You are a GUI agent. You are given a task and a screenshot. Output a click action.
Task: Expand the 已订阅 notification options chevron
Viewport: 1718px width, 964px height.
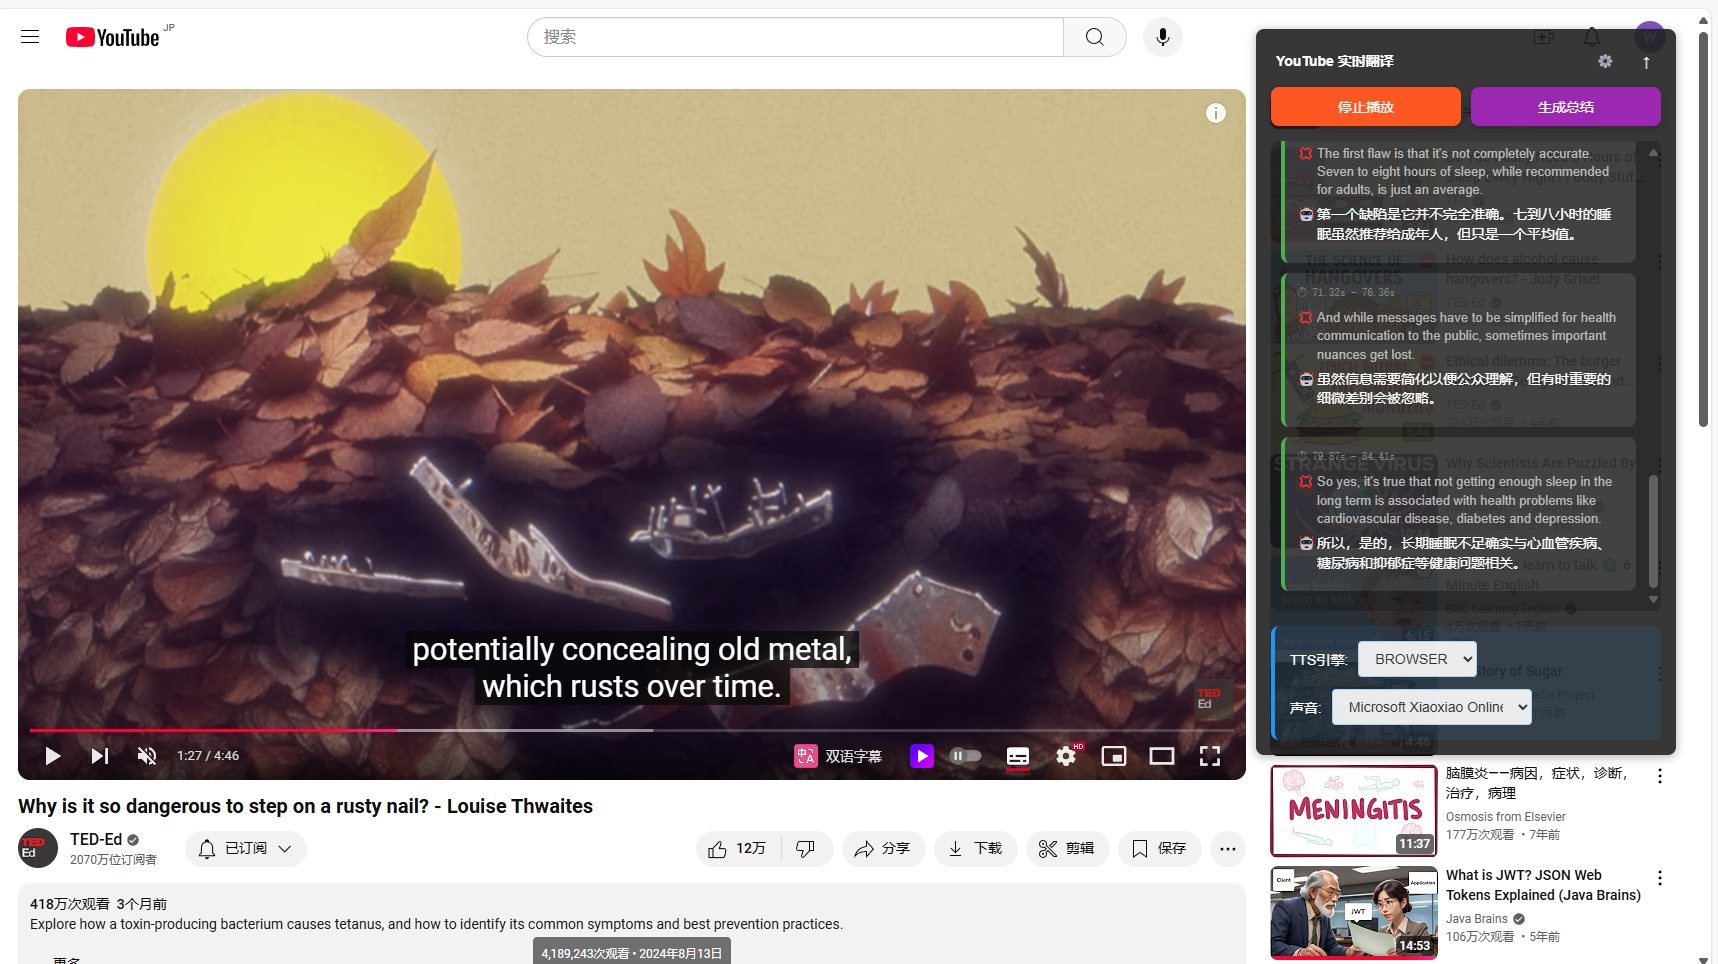[285, 849]
